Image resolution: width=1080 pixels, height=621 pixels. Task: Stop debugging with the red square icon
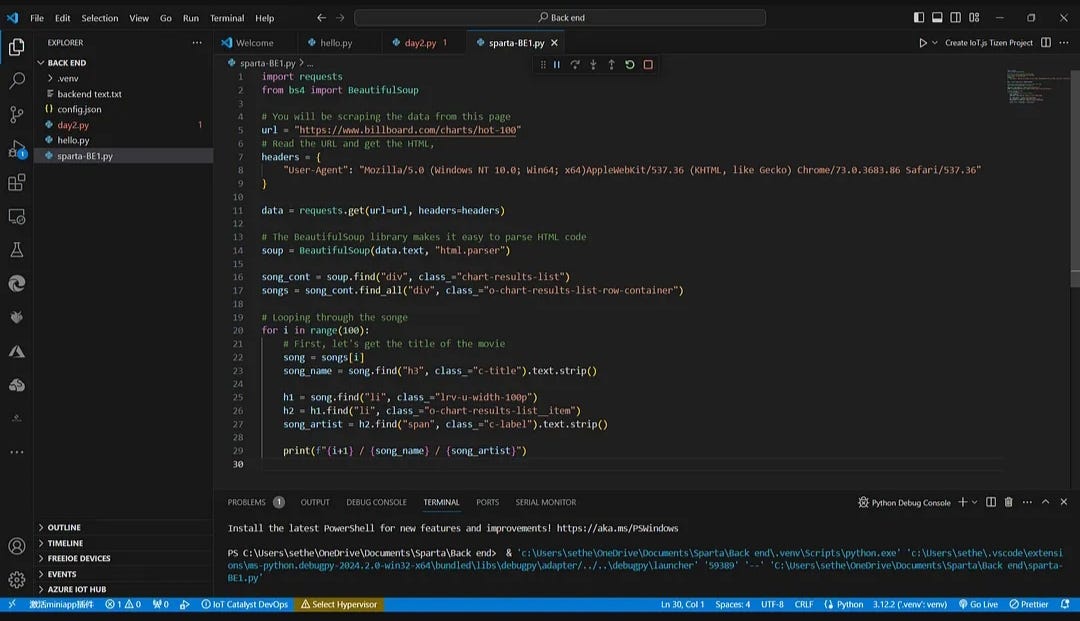pyautogui.click(x=647, y=64)
